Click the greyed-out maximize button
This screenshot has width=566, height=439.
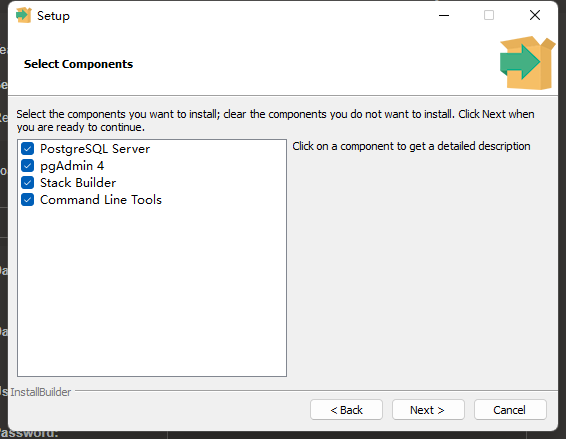pos(489,15)
